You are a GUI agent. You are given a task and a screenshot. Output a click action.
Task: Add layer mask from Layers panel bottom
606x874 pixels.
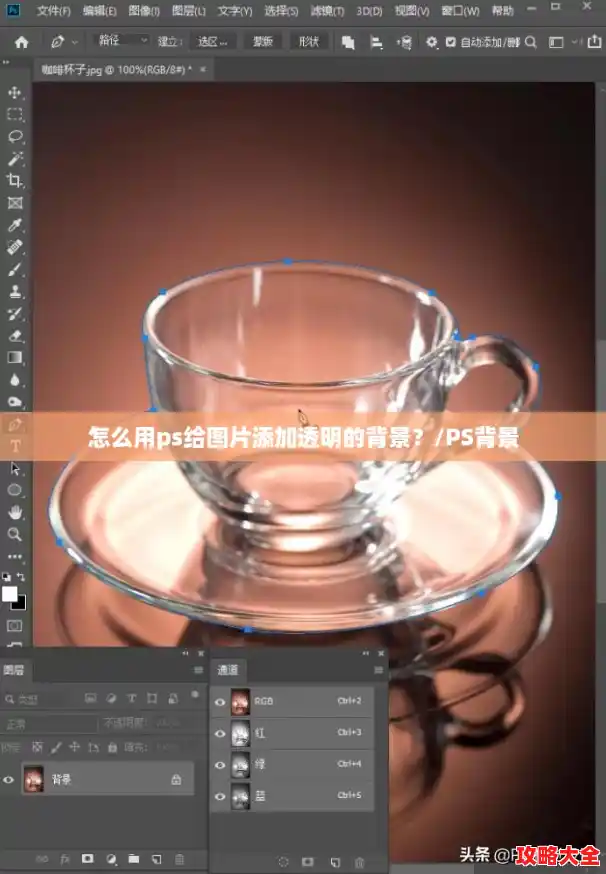point(88,859)
